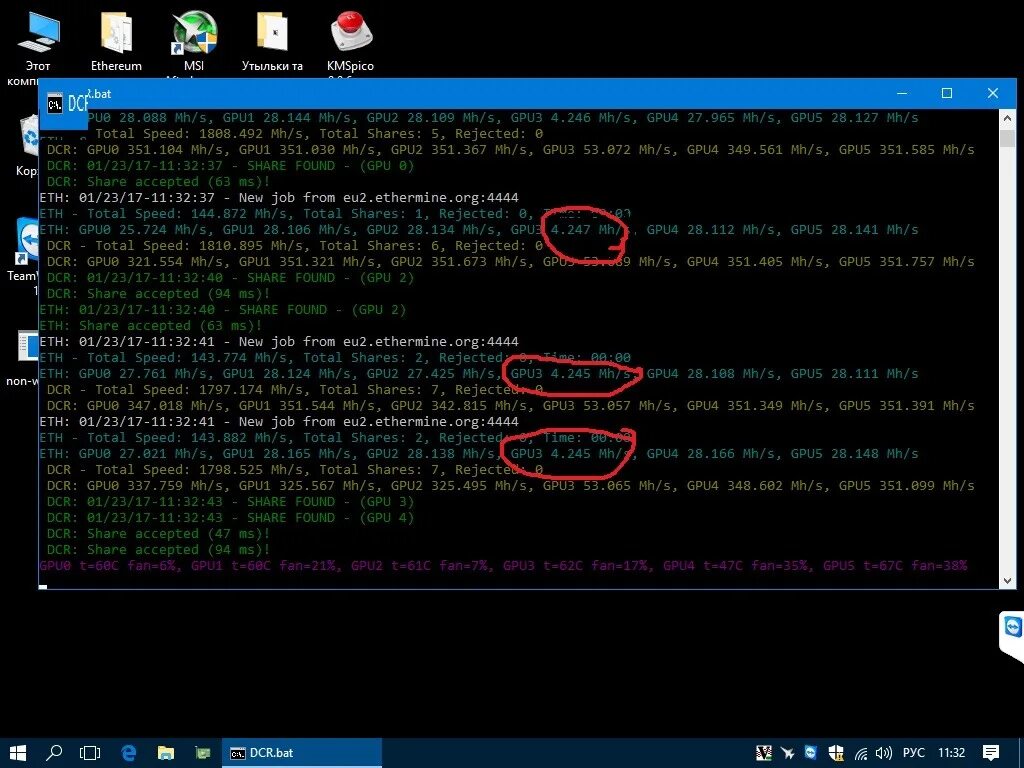Click the 11:32:37 'New job from eu2.ethermine.org:4444' line
The image size is (1024, 768).
coord(279,198)
